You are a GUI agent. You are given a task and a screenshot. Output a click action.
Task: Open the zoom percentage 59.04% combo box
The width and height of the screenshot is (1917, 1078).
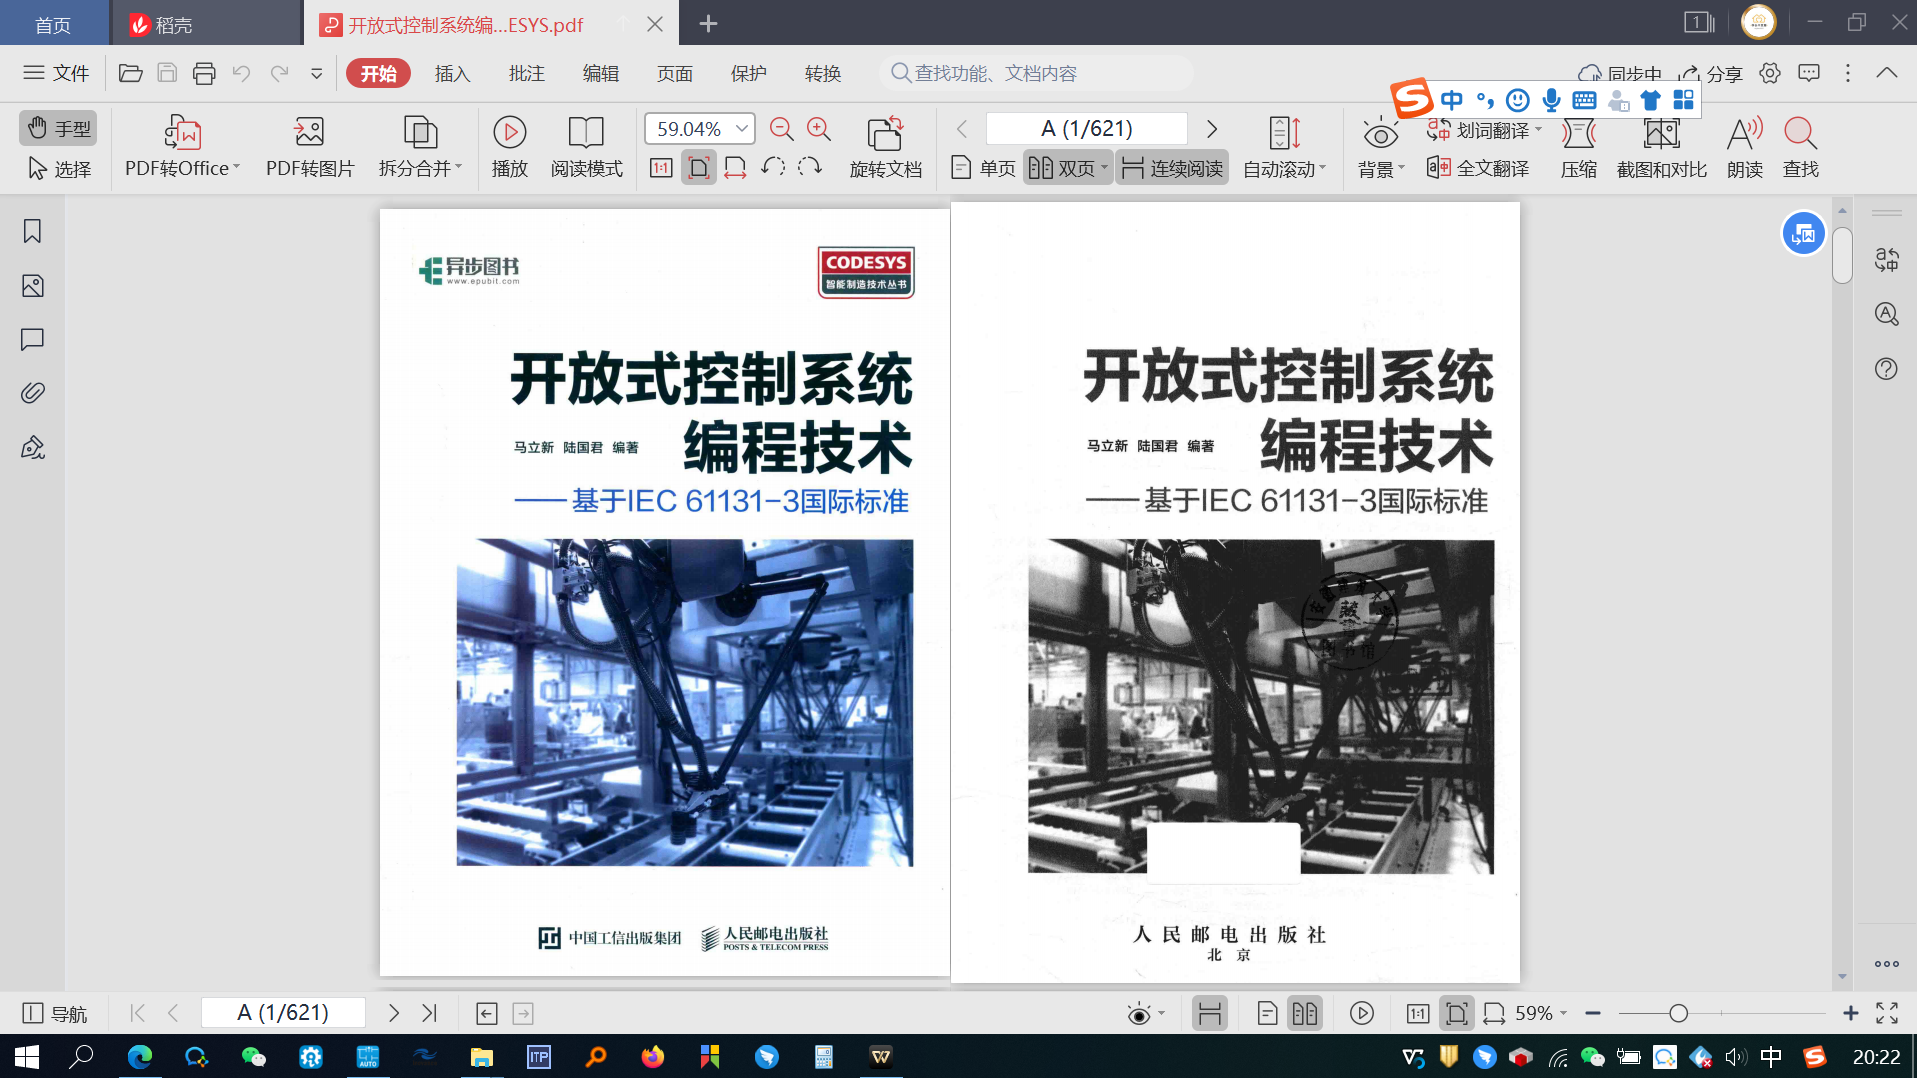[x=699, y=129]
